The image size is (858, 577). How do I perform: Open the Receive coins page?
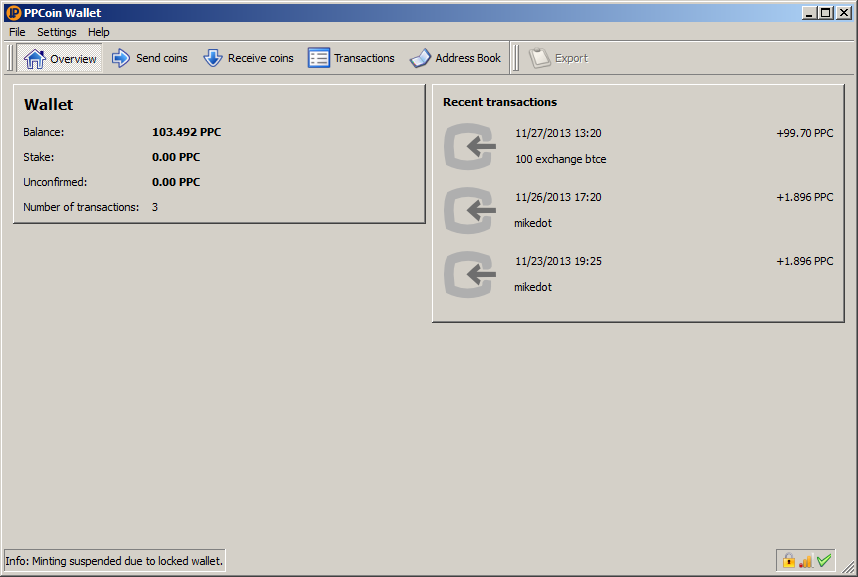coord(249,58)
